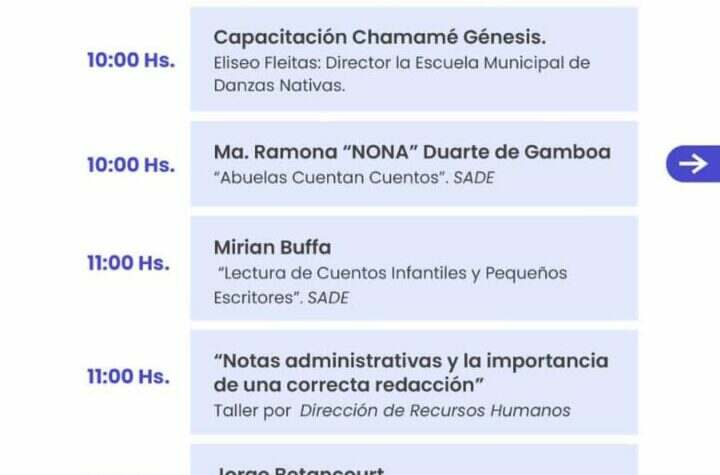Click the Dirección de Recursos Humanos text
The width and height of the screenshot is (720, 475).
435,410
